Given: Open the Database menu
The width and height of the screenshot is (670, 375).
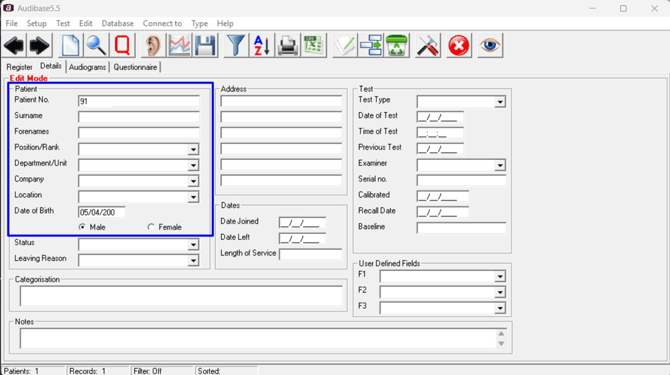Looking at the screenshot, I should click(118, 23).
